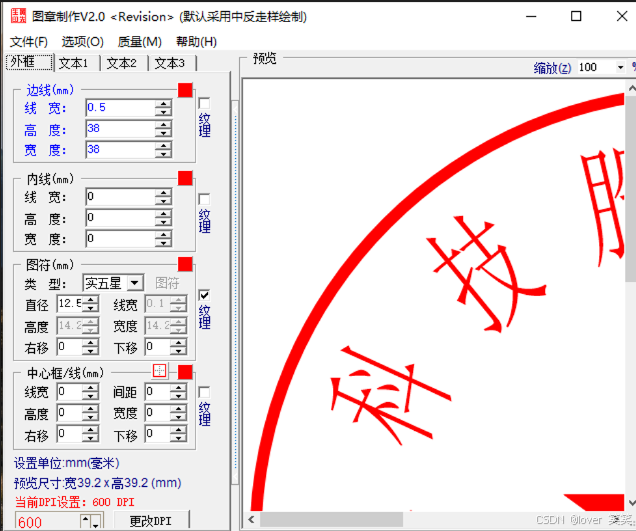636x531 pixels.
Task: Enable the 内线 纹理 checkbox
Action: 204,199
